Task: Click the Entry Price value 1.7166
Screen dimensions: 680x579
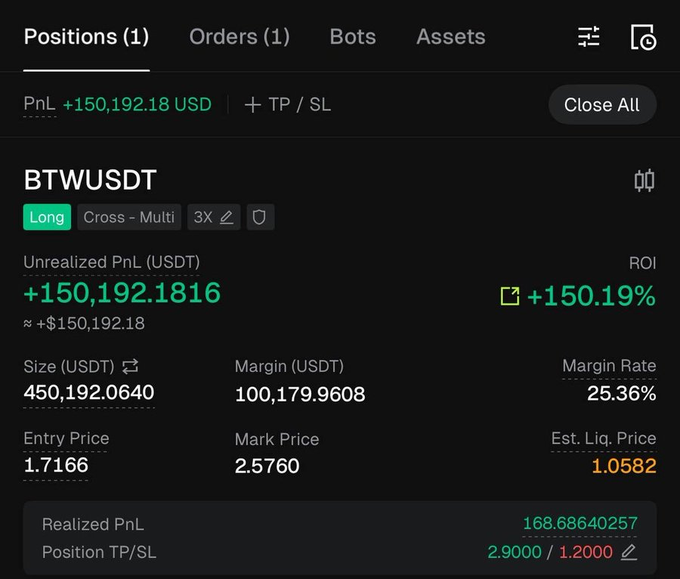Action: [56, 465]
